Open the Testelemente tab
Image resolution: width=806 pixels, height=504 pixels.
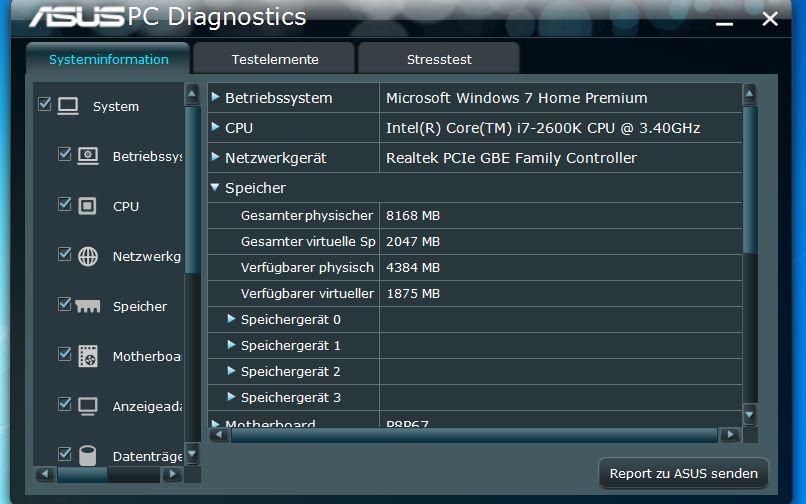(274, 59)
